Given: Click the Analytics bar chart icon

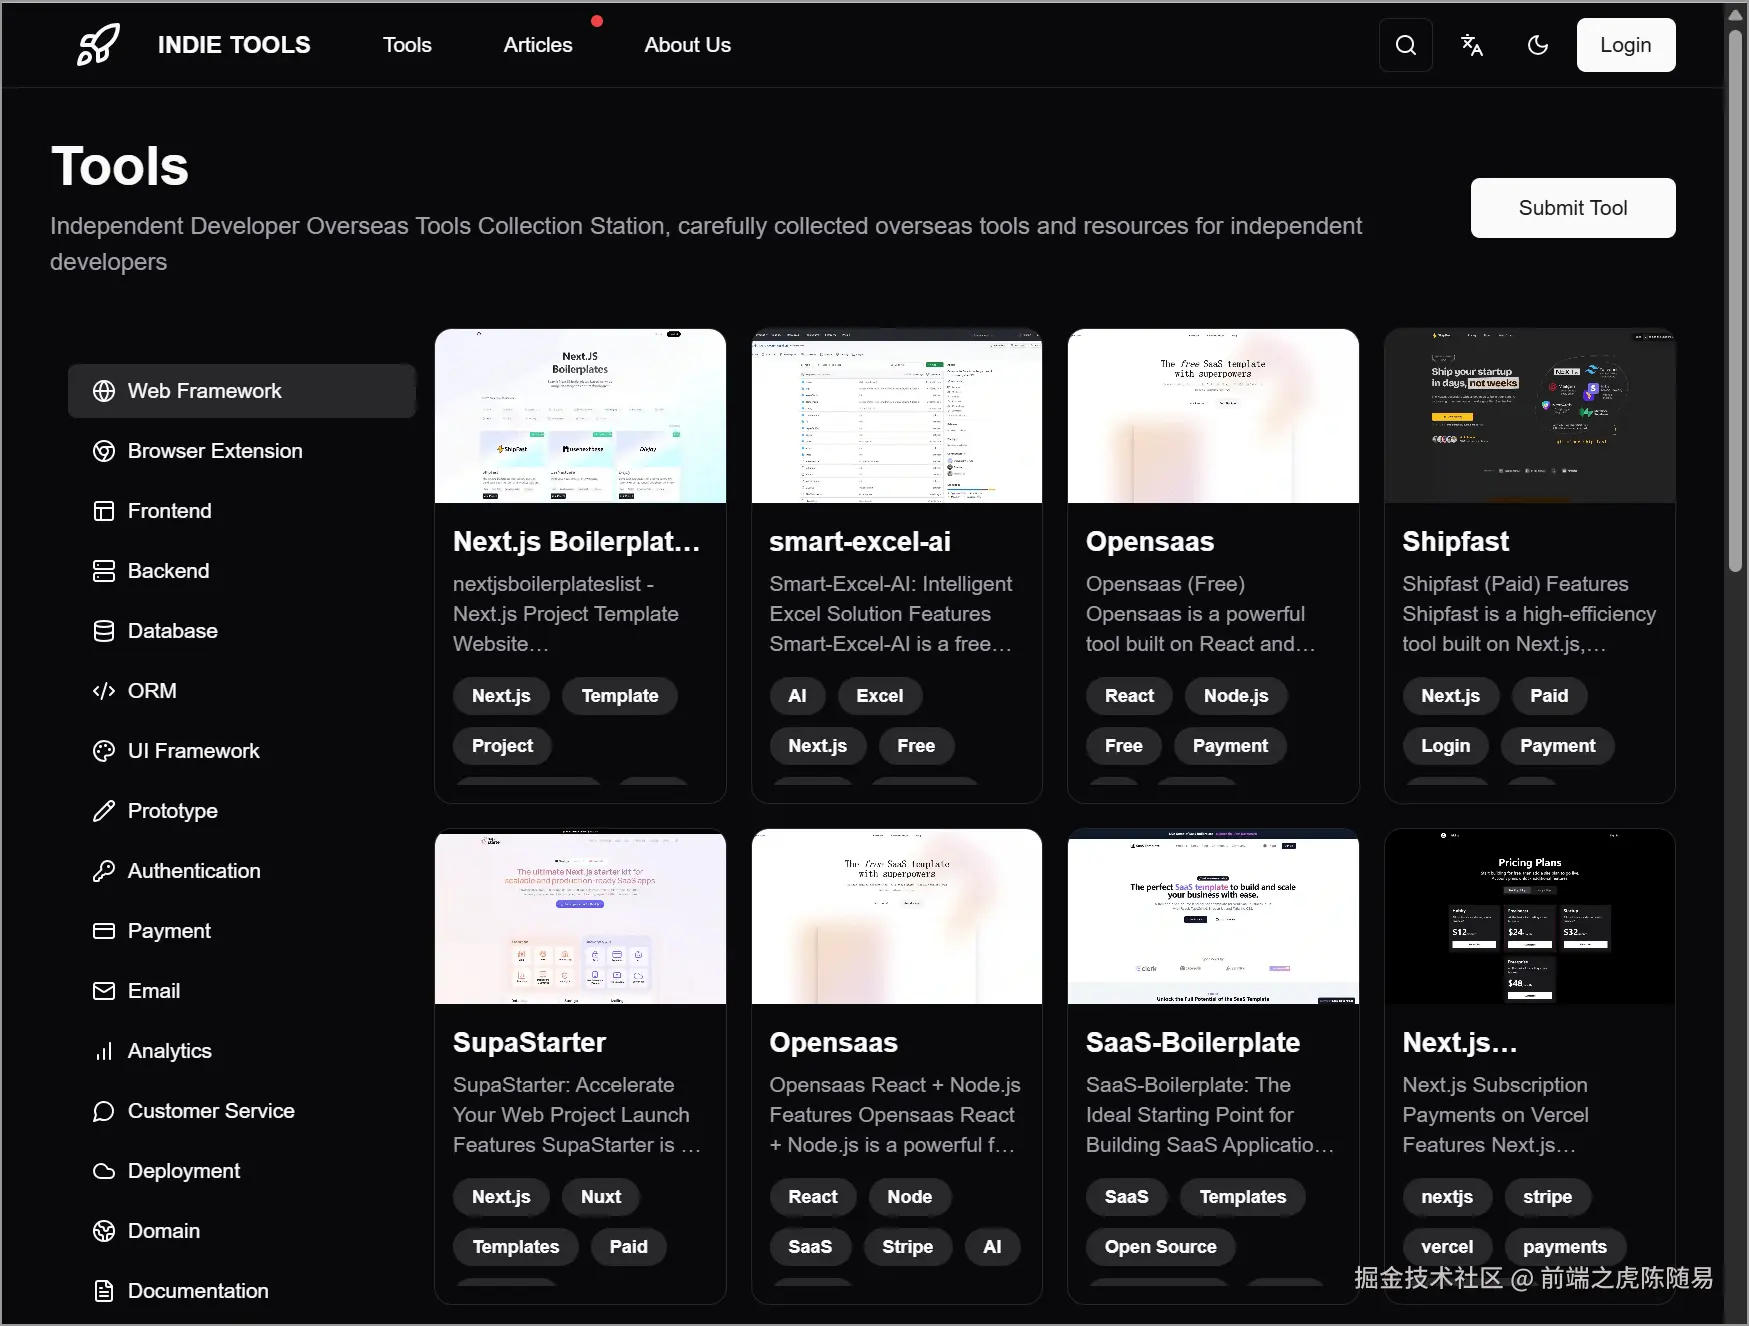Looking at the screenshot, I should click(x=104, y=1051).
